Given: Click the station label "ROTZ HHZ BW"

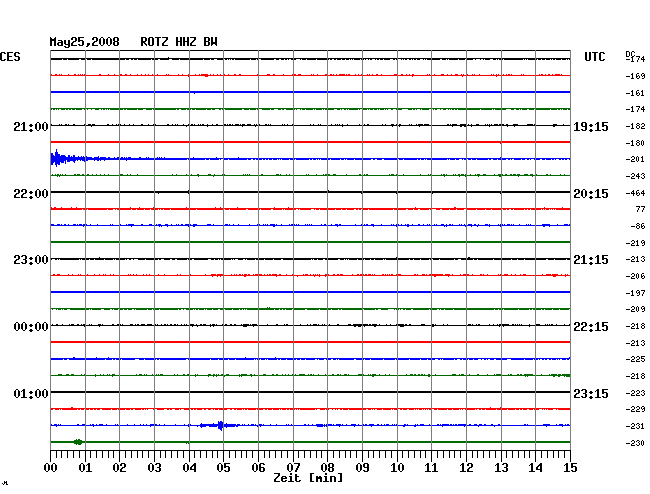Looking at the screenshot, I should (x=179, y=42).
